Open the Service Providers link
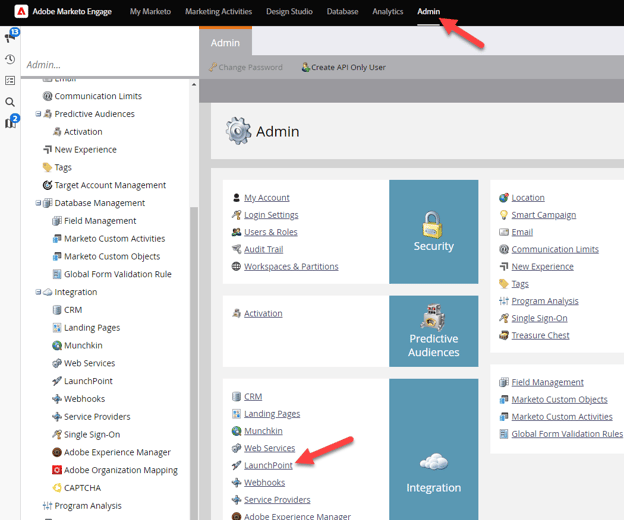624x520 pixels. pos(277,500)
